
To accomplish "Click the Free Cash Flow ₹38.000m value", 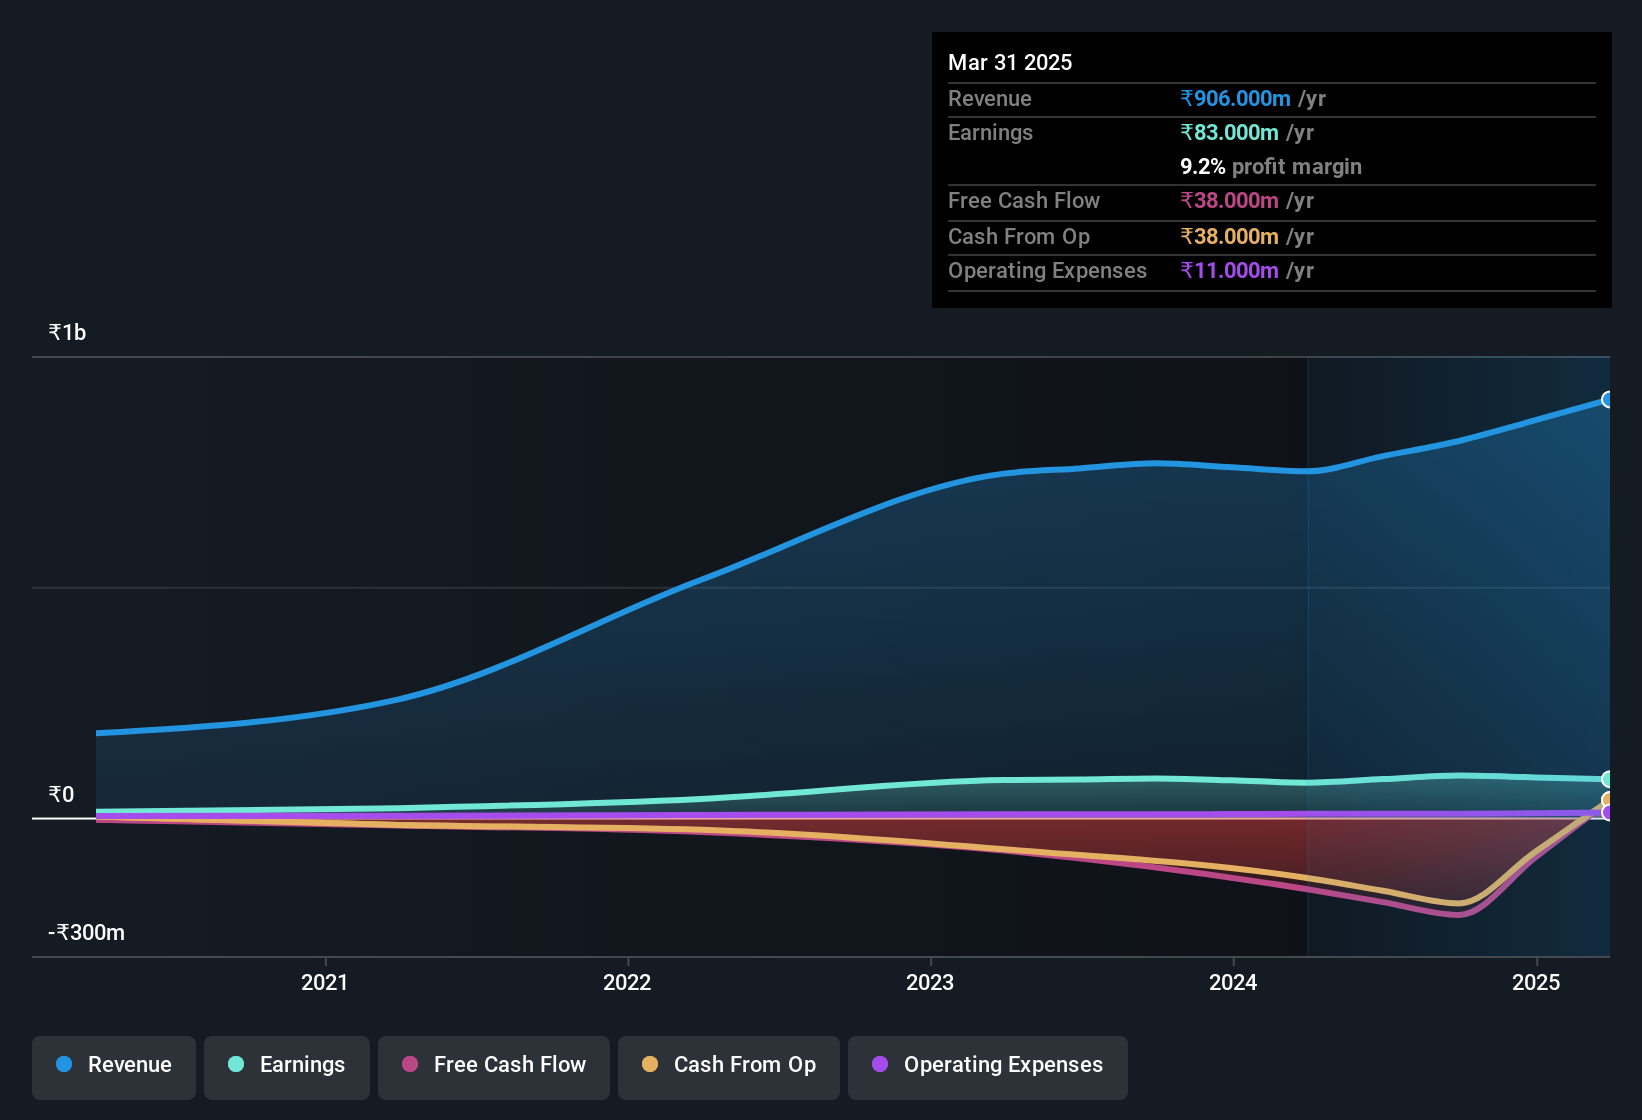I will [x=1229, y=200].
